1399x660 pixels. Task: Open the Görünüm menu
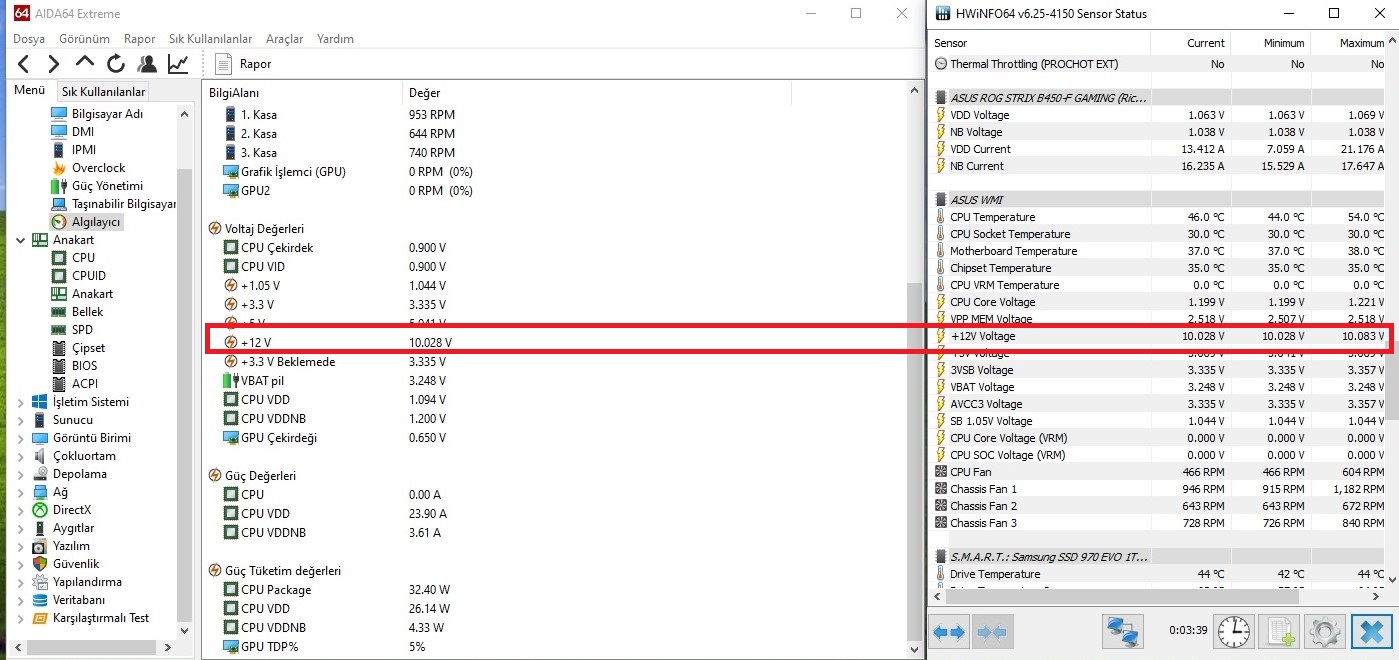click(84, 39)
